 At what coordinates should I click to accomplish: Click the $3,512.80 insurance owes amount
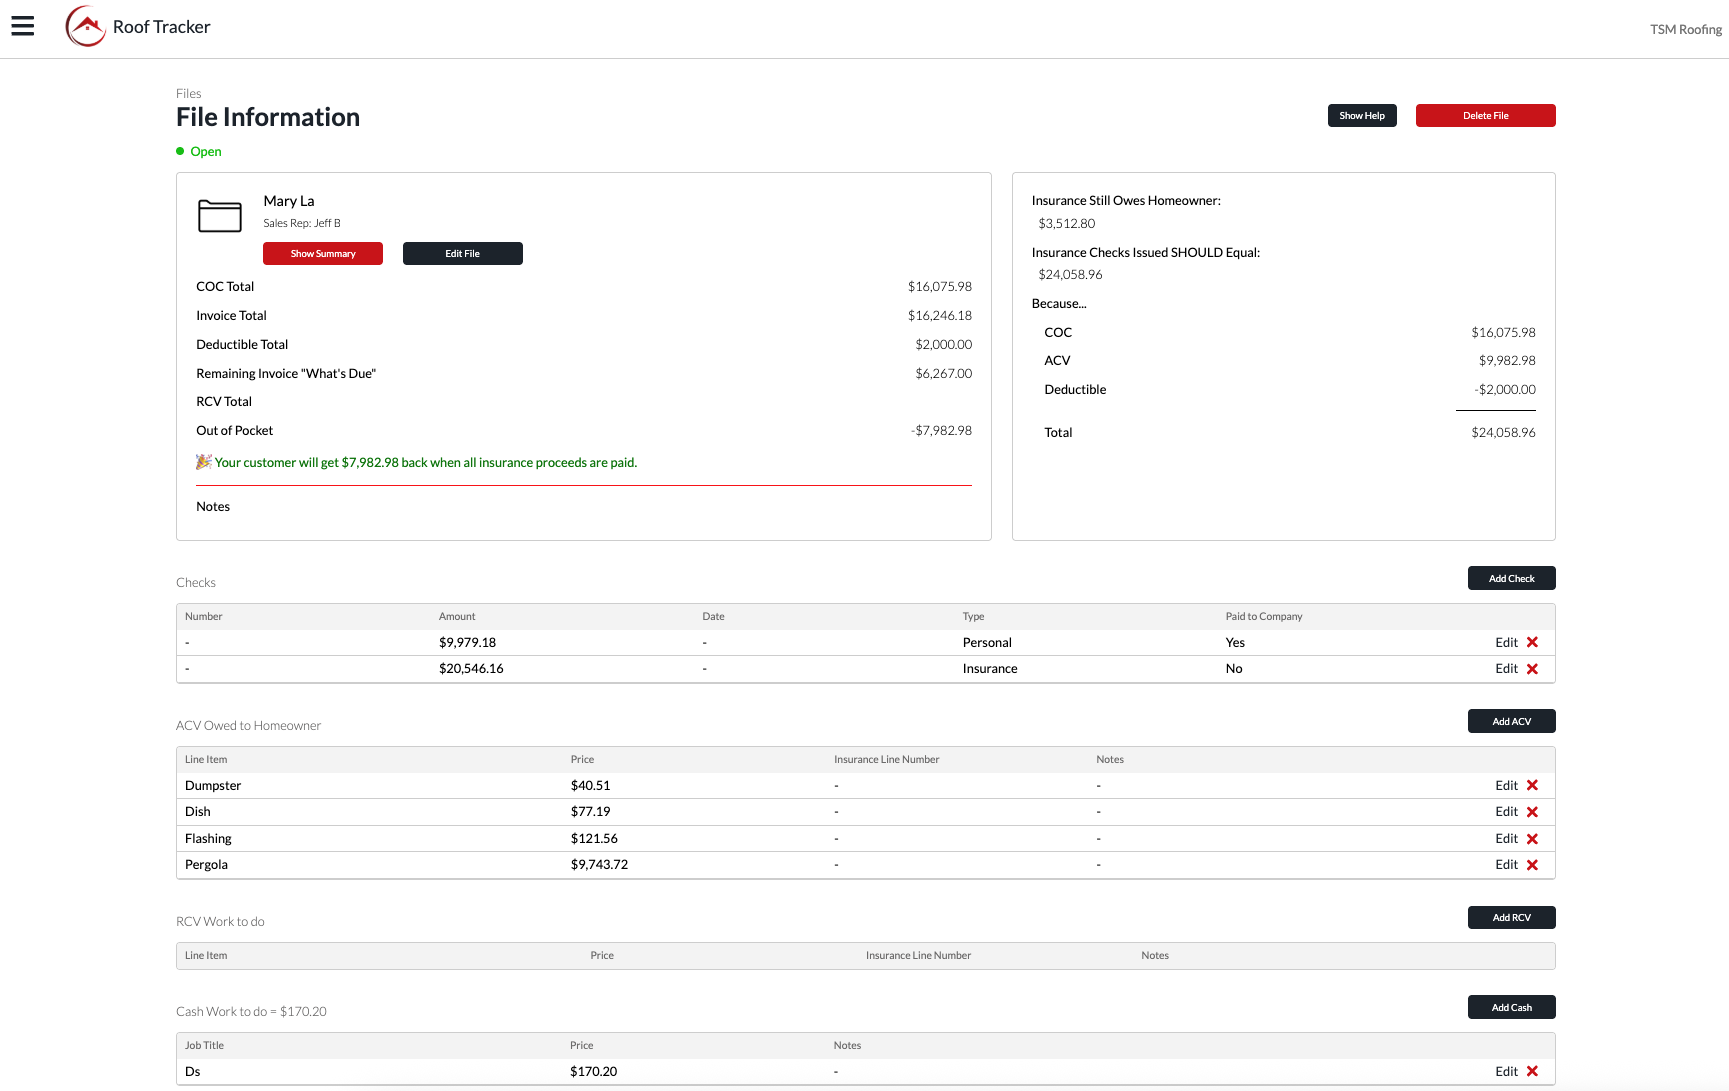[1066, 224]
